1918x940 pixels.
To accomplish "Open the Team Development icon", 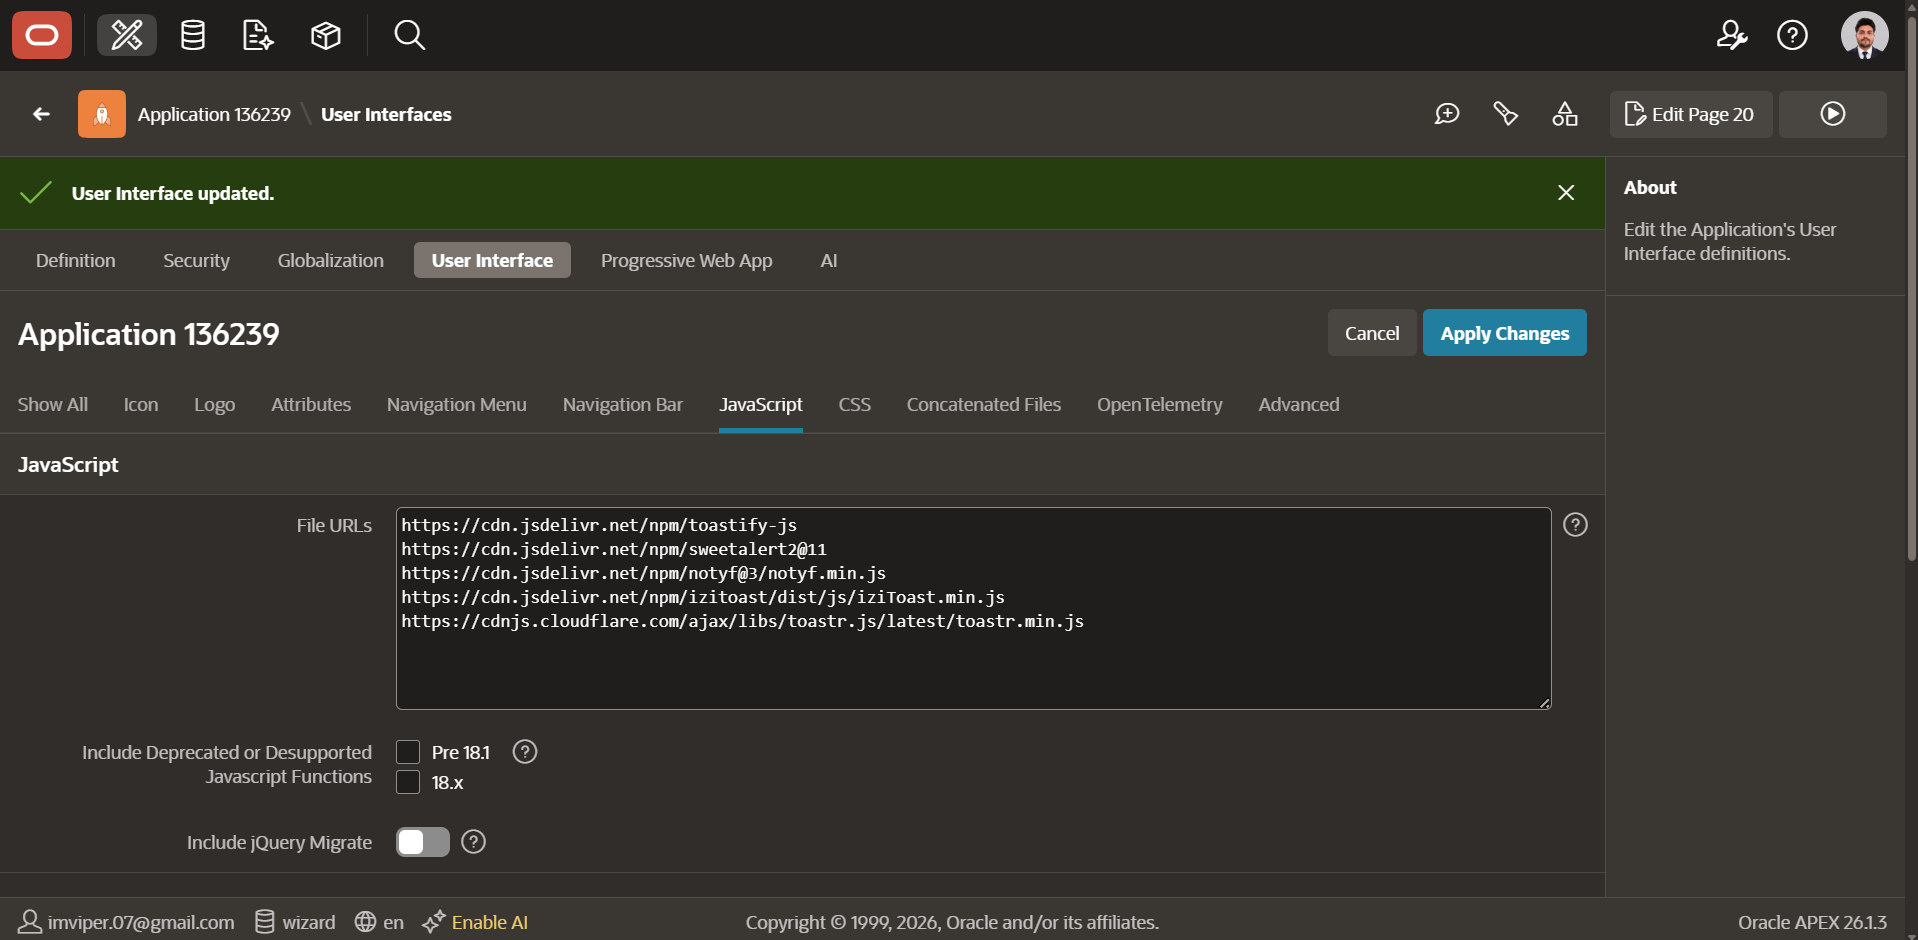I will [258, 36].
